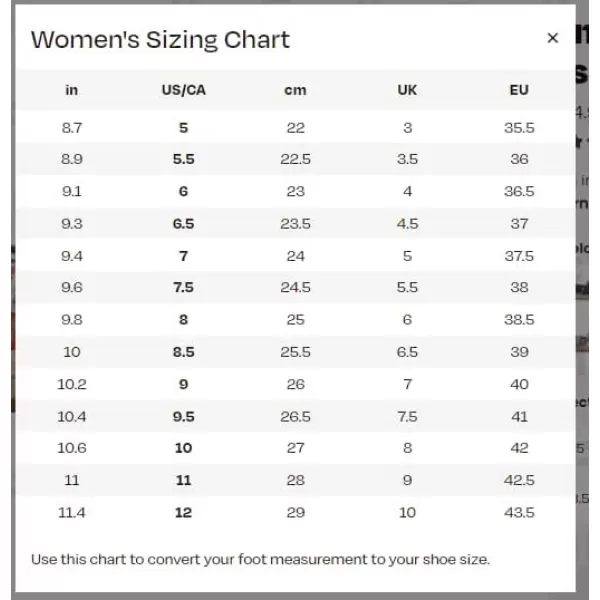Click the UK column header
This screenshot has height=600, width=600.
407,90
